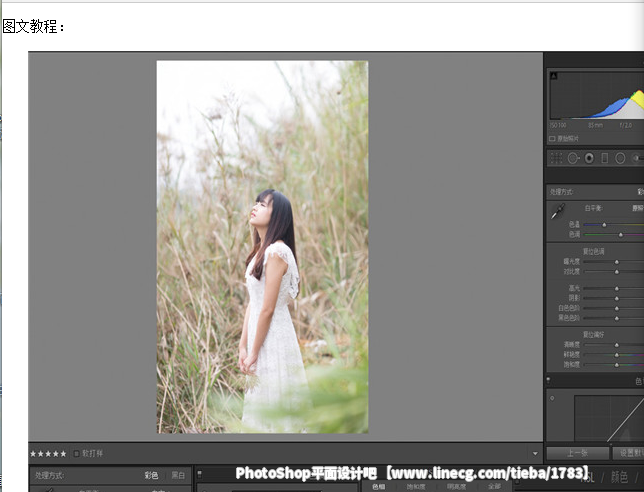Click the 处理方式 label in the right panel
This screenshot has height=492, width=644.
562,192
